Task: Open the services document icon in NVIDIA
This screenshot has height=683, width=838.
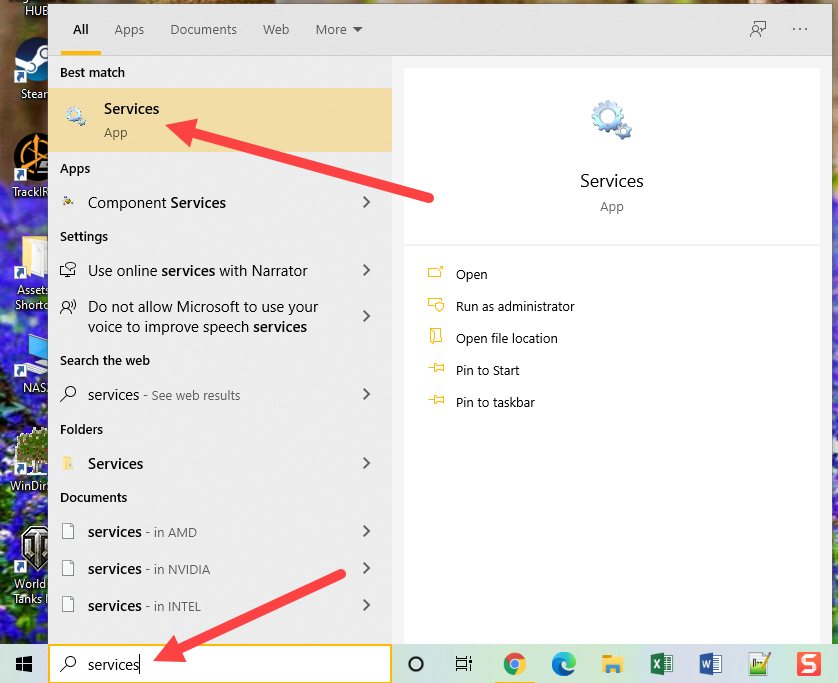Action: tap(68, 568)
